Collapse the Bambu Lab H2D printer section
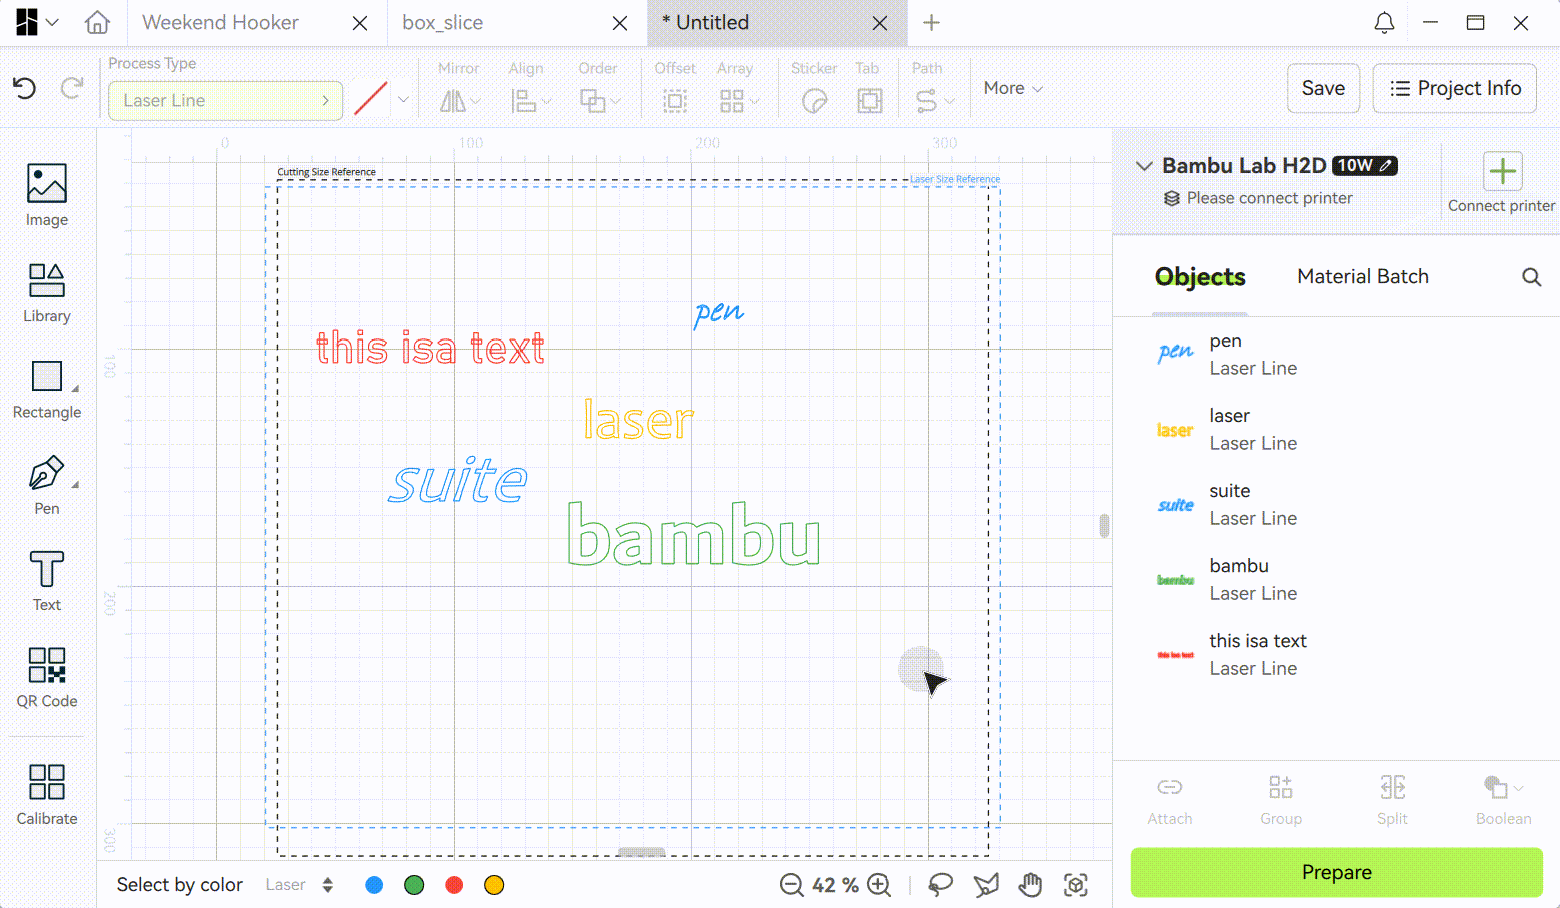The image size is (1560, 908). (x=1145, y=166)
